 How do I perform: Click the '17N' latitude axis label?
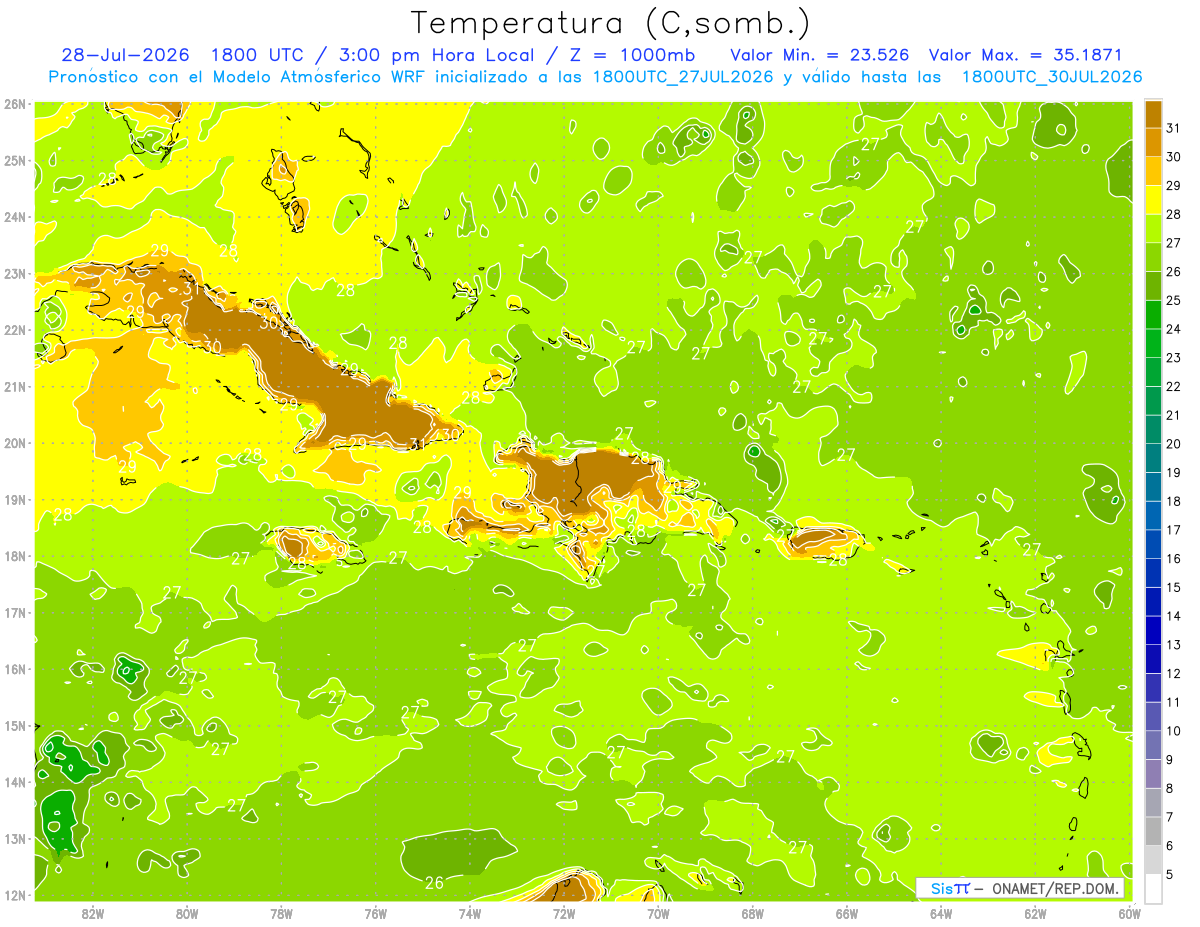point(14,612)
